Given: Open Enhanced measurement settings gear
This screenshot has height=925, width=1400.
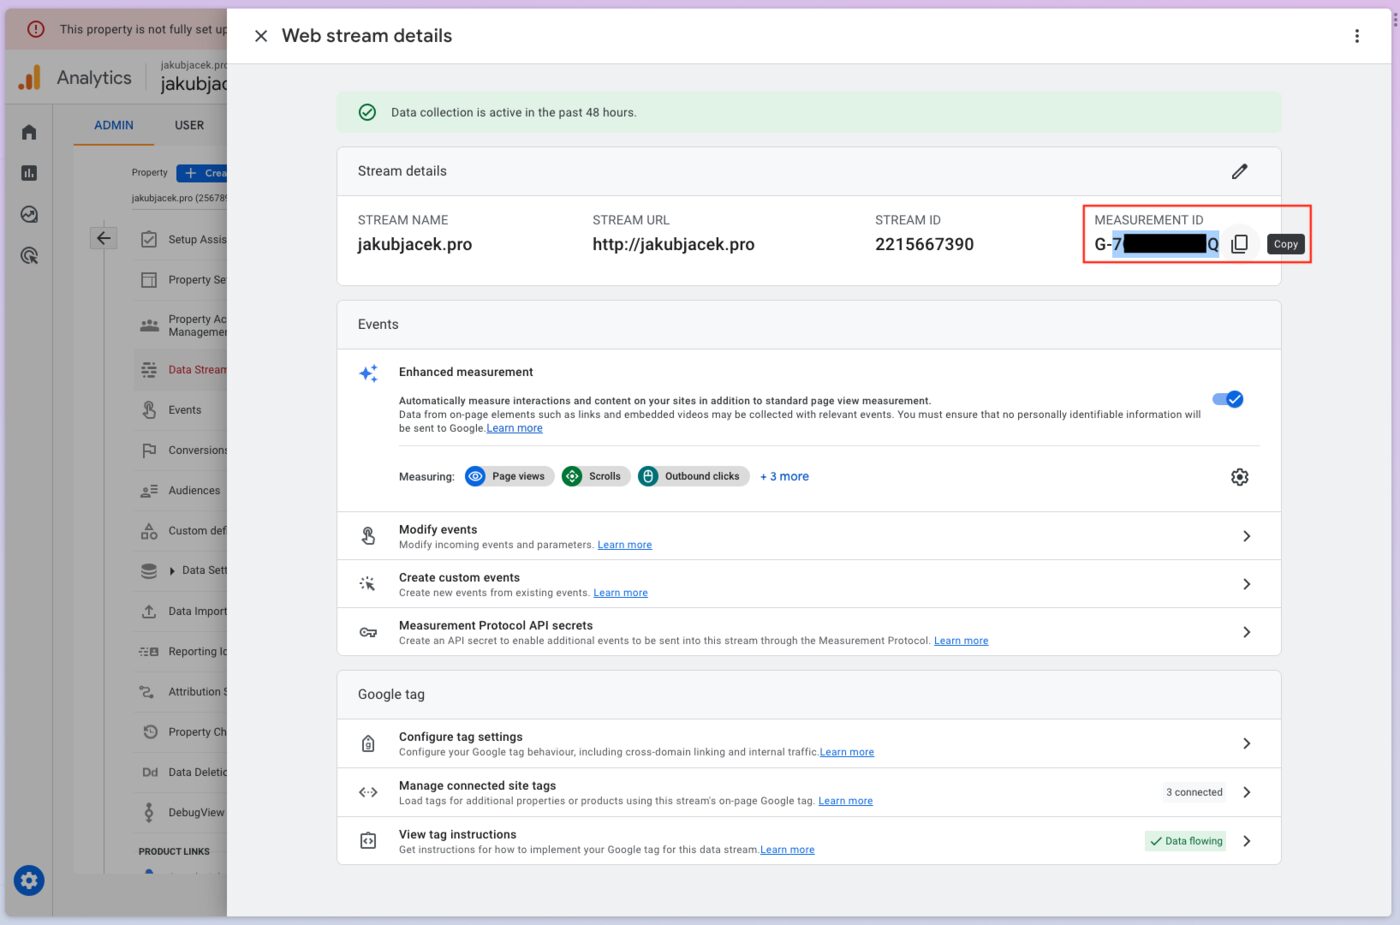Looking at the screenshot, I should 1239,476.
